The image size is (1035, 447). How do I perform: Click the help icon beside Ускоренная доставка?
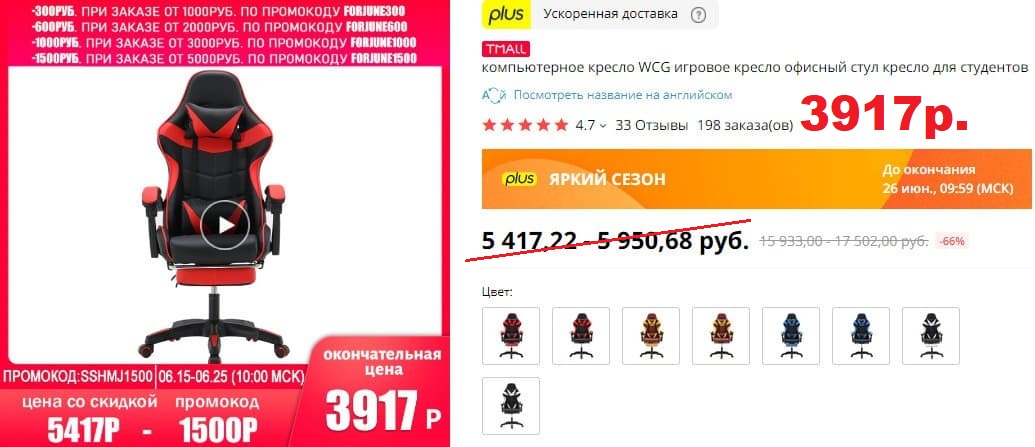click(698, 15)
